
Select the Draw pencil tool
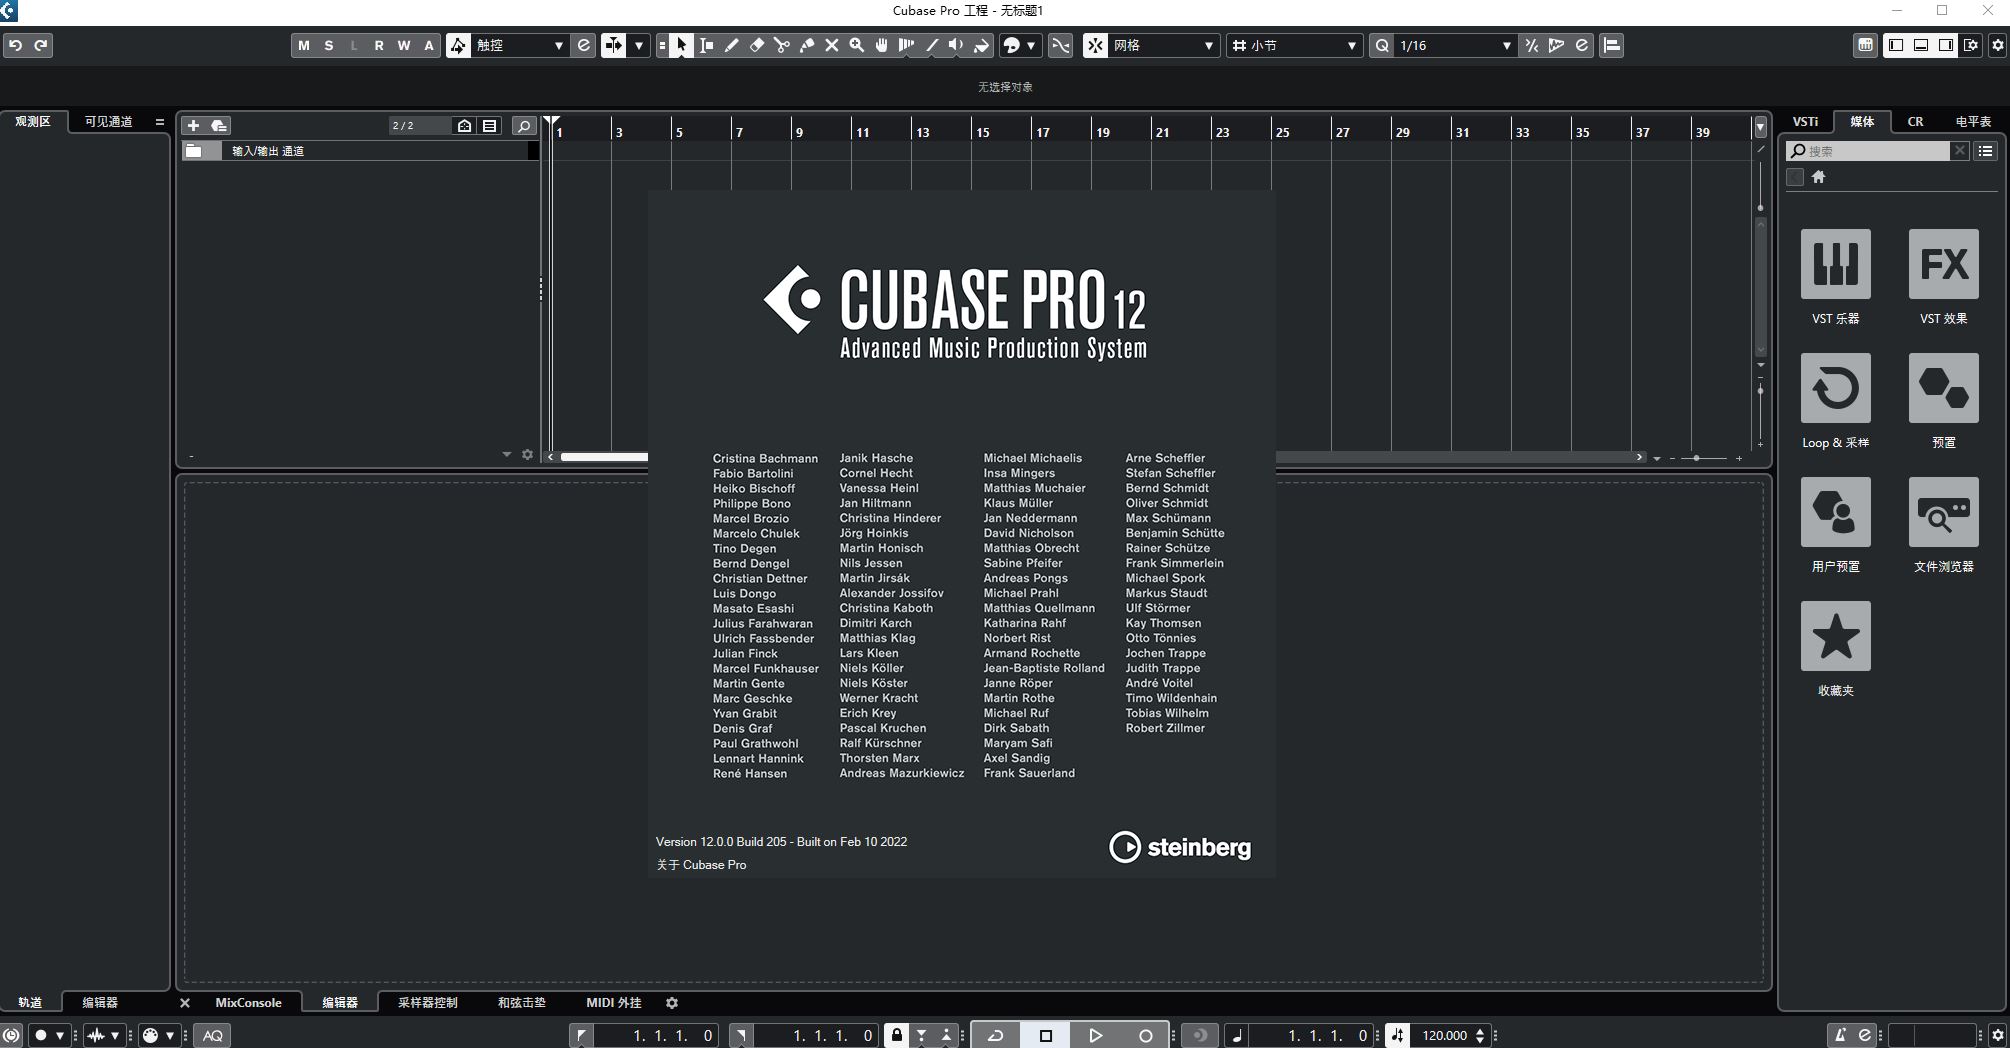pyautogui.click(x=731, y=45)
